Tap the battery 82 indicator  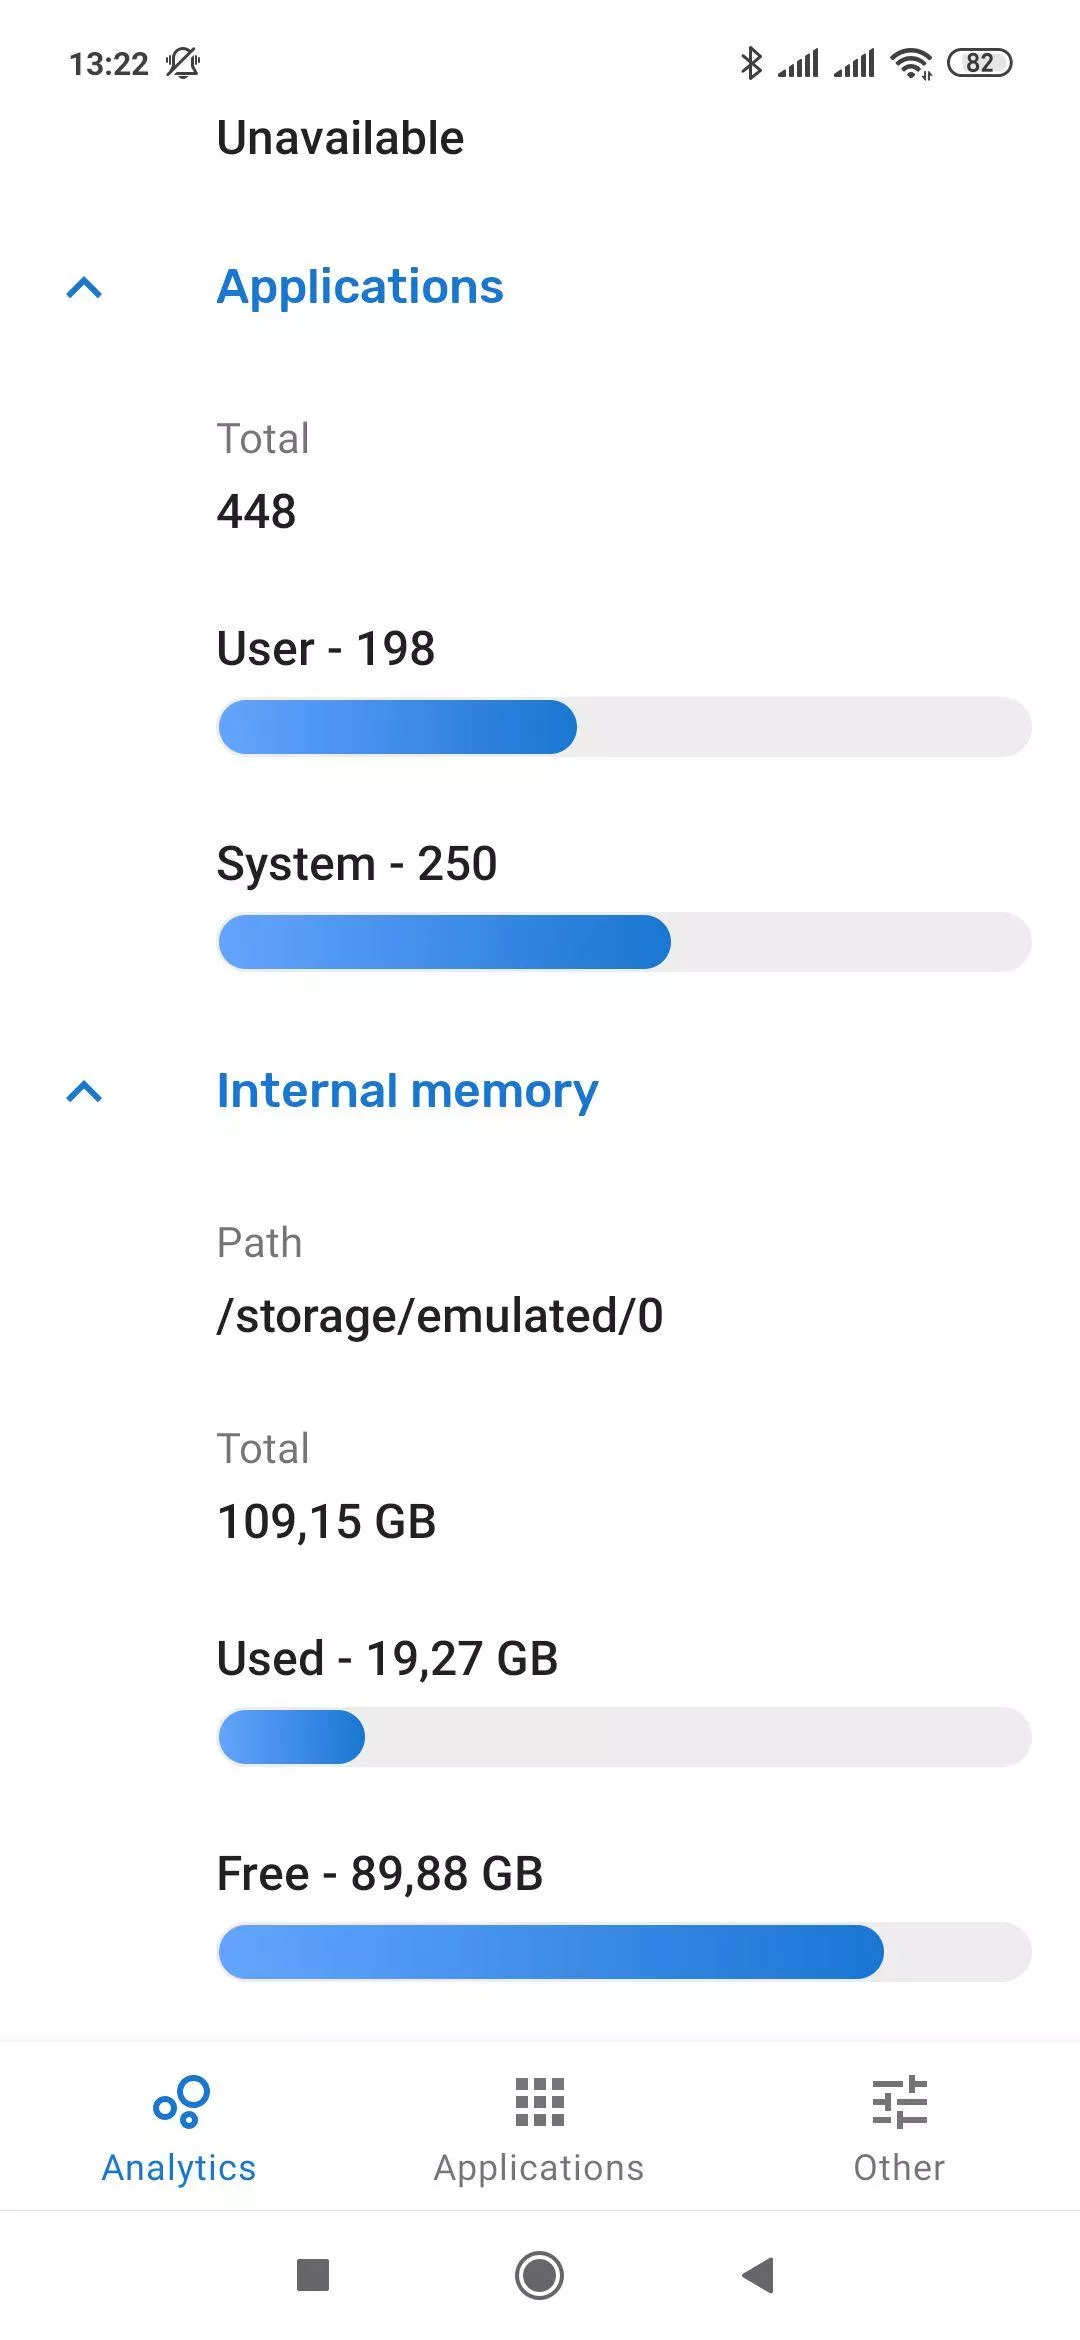point(979,63)
